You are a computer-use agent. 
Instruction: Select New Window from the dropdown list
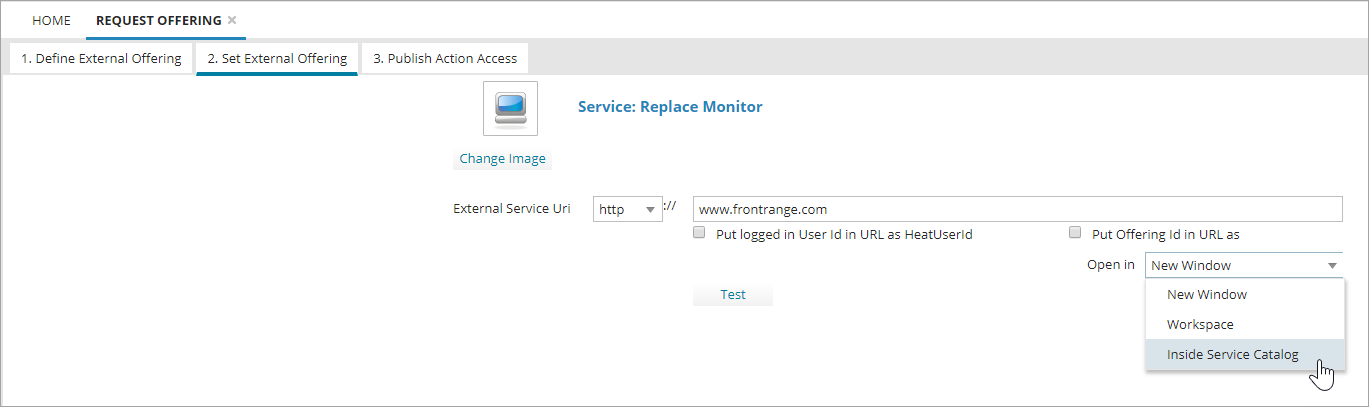click(1206, 295)
